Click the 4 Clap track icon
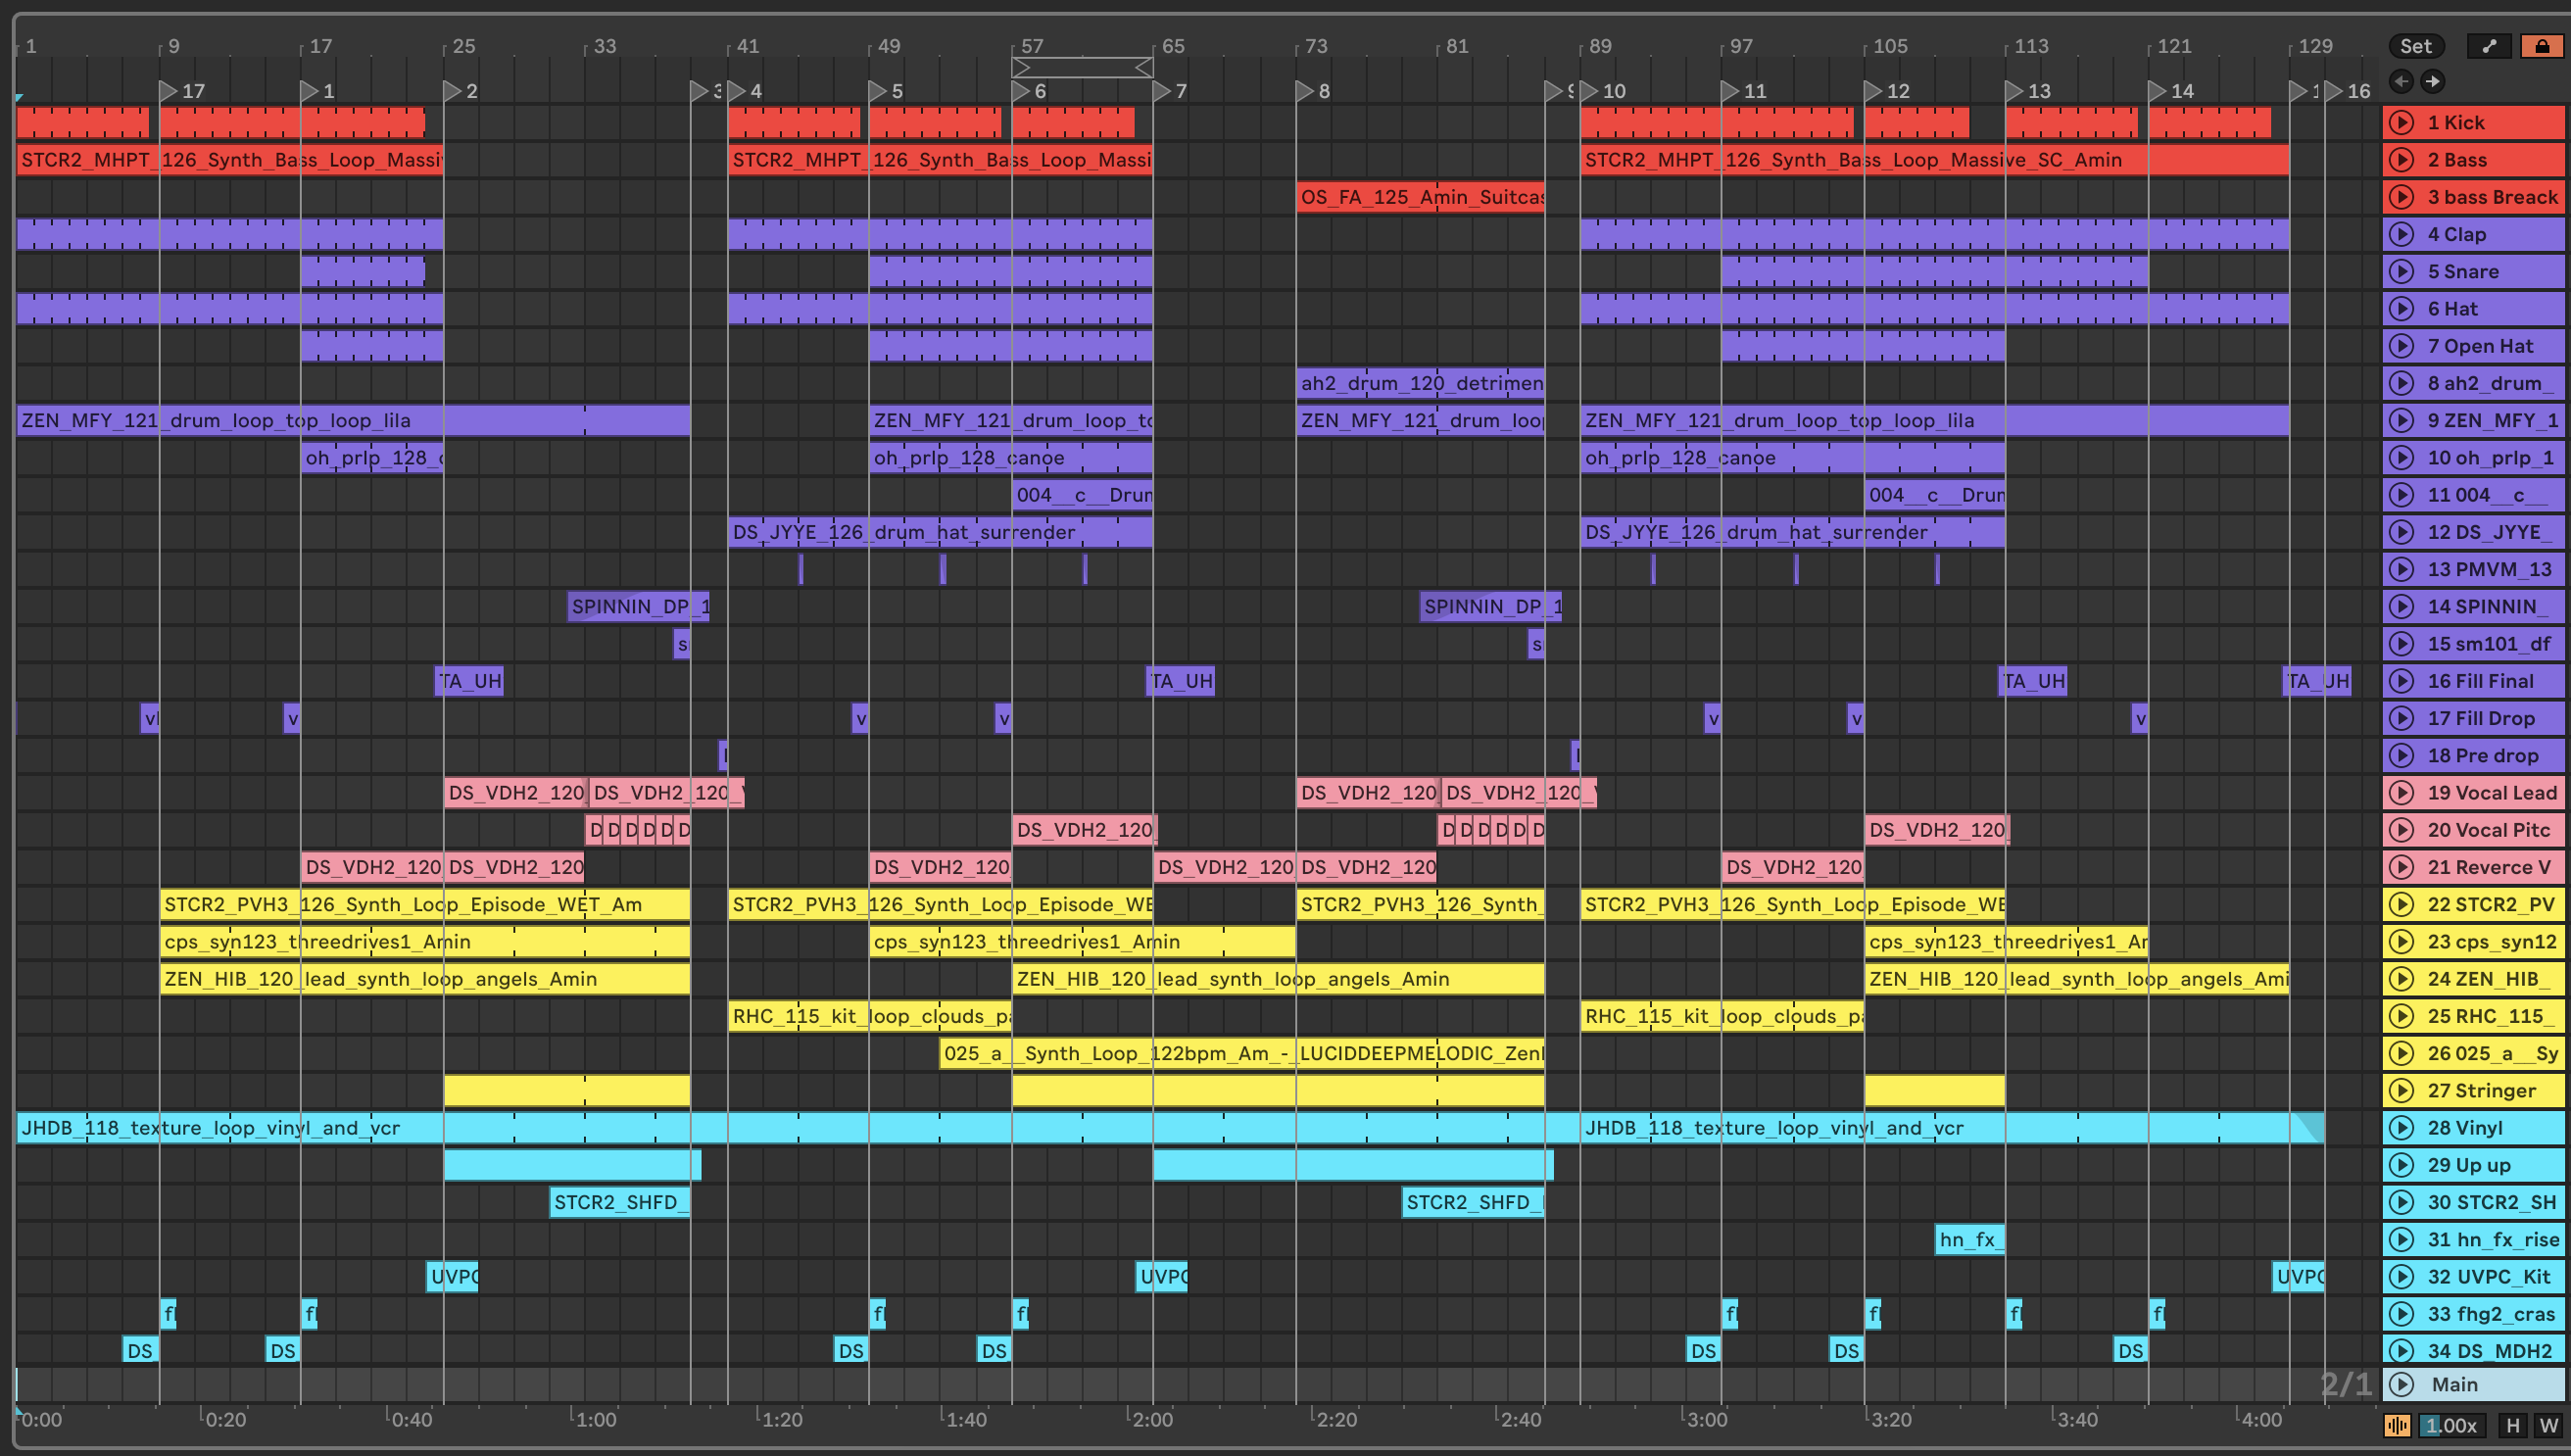The width and height of the screenshot is (2571, 1456). pyautogui.click(x=2401, y=234)
